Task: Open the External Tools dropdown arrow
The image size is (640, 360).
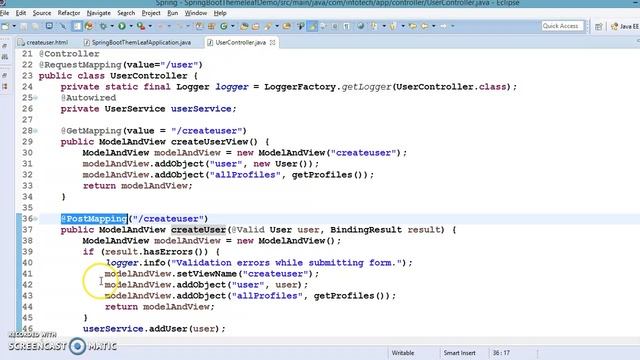Action: tap(150, 26)
